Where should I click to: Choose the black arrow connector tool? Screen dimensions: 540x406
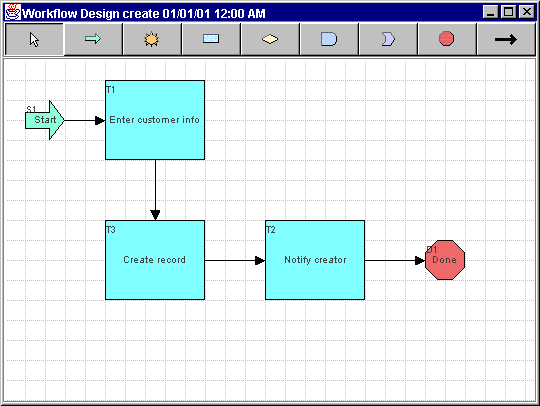tap(506, 39)
